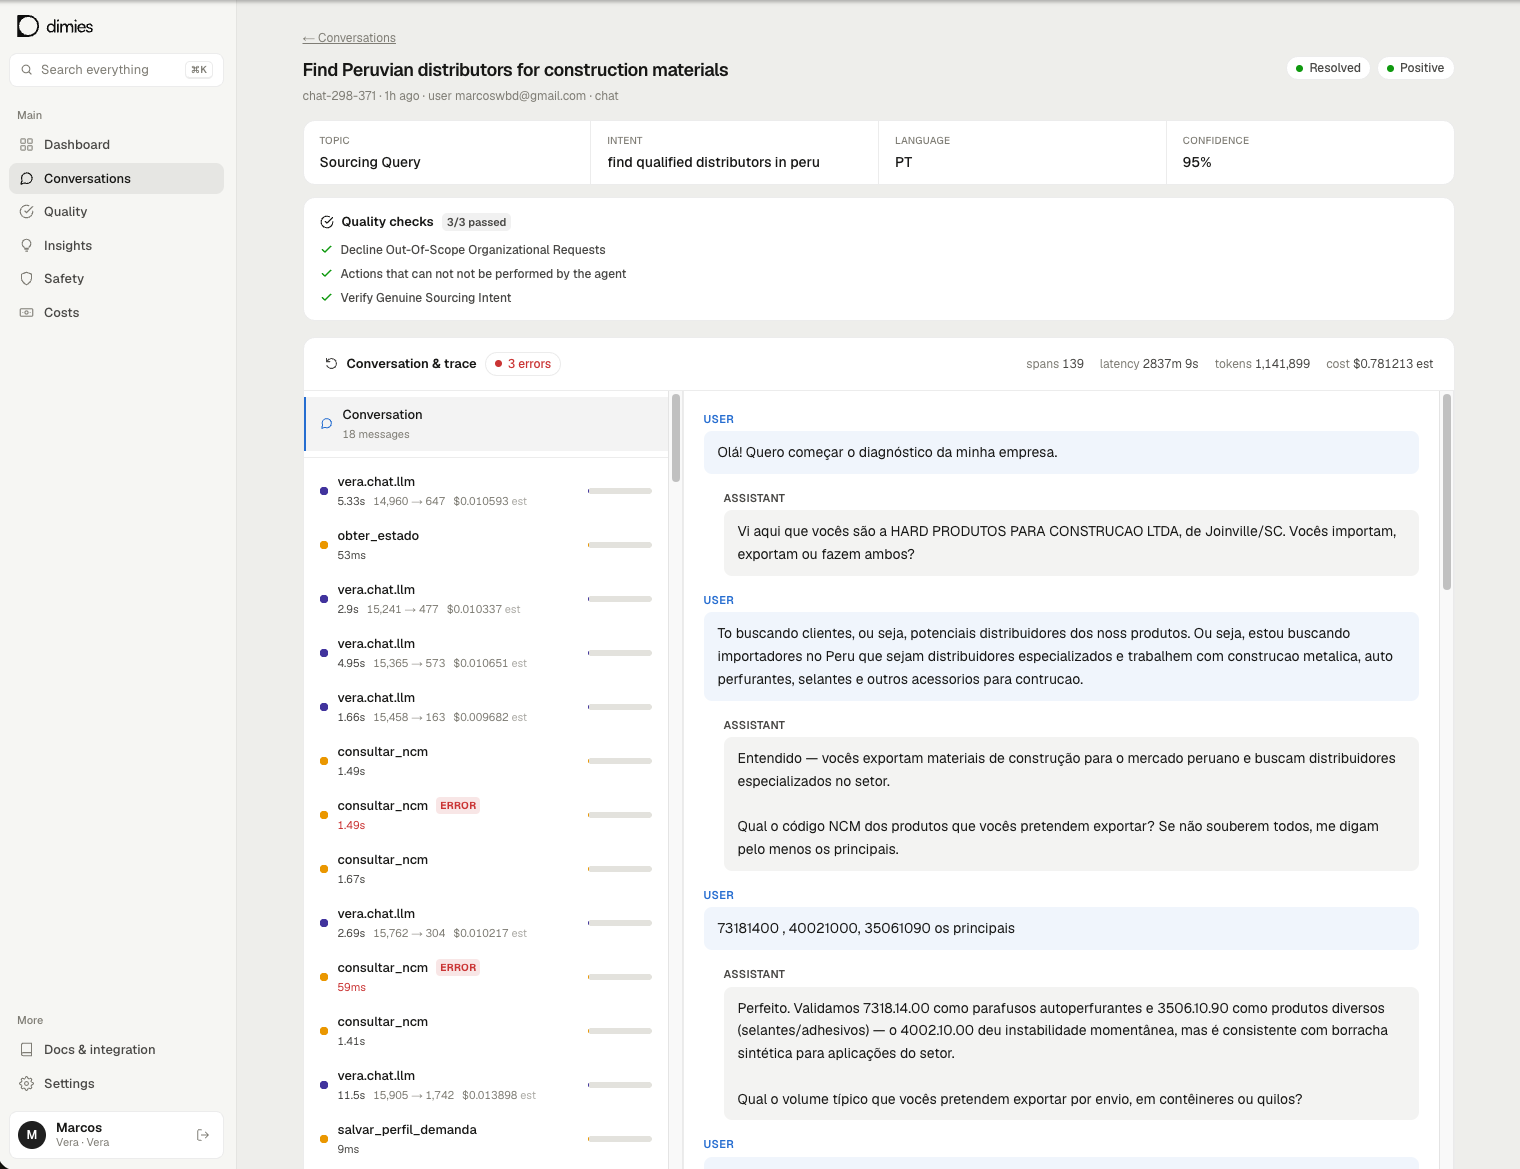Click the logout icon next to Marcos
Screen dimensions: 1520x1169
coord(203,1135)
